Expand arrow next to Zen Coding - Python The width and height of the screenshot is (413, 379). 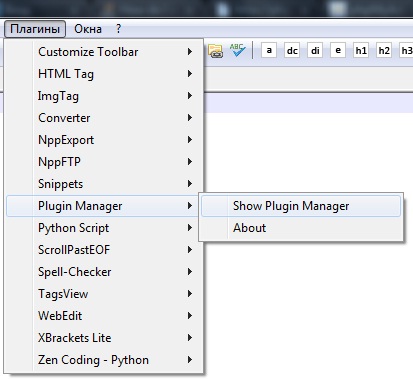(190, 360)
